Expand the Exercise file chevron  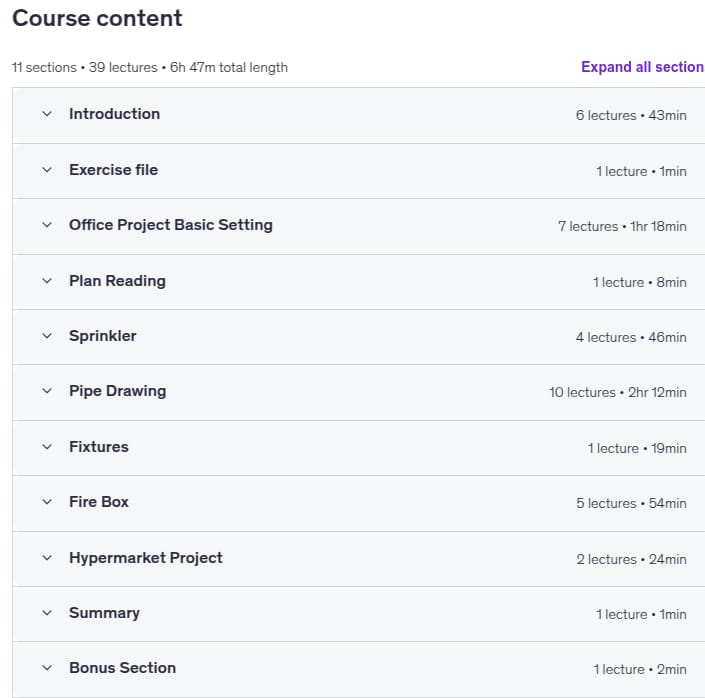pos(47,170)
